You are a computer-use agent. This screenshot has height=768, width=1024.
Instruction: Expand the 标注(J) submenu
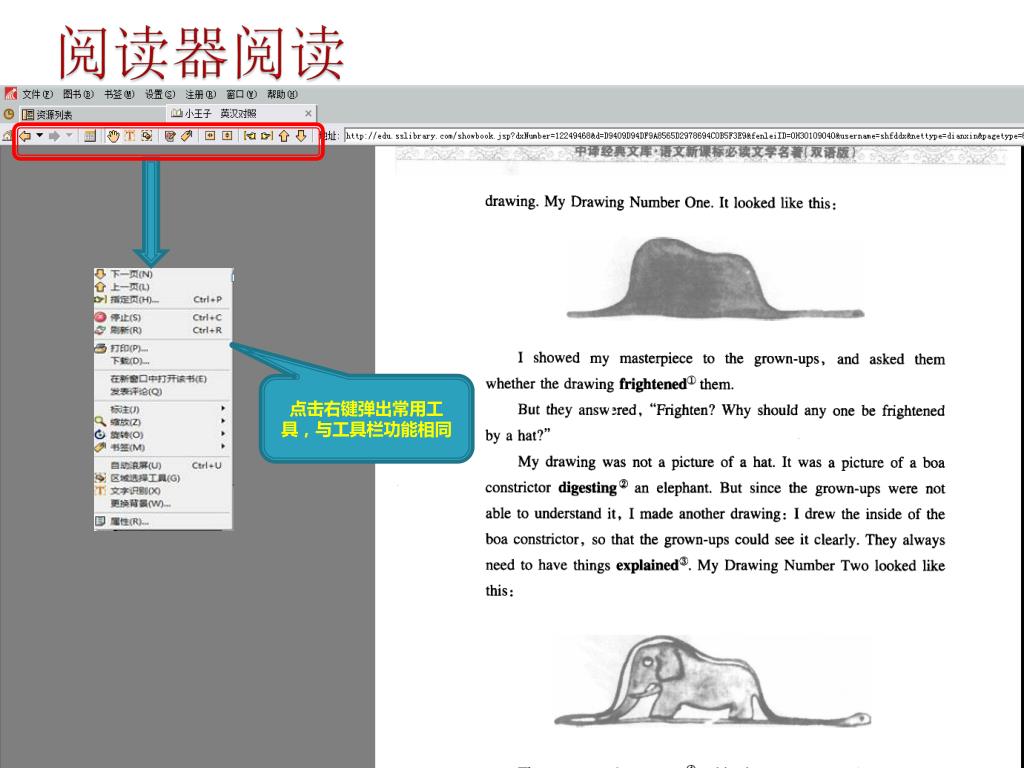click(x=163, y=409)
